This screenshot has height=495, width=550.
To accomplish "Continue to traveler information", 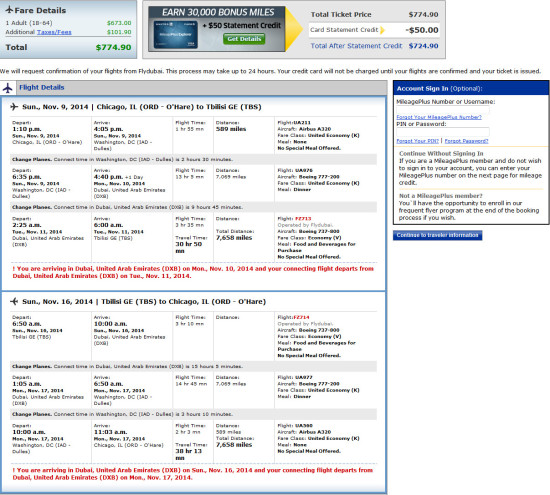I will pos(437,235).
